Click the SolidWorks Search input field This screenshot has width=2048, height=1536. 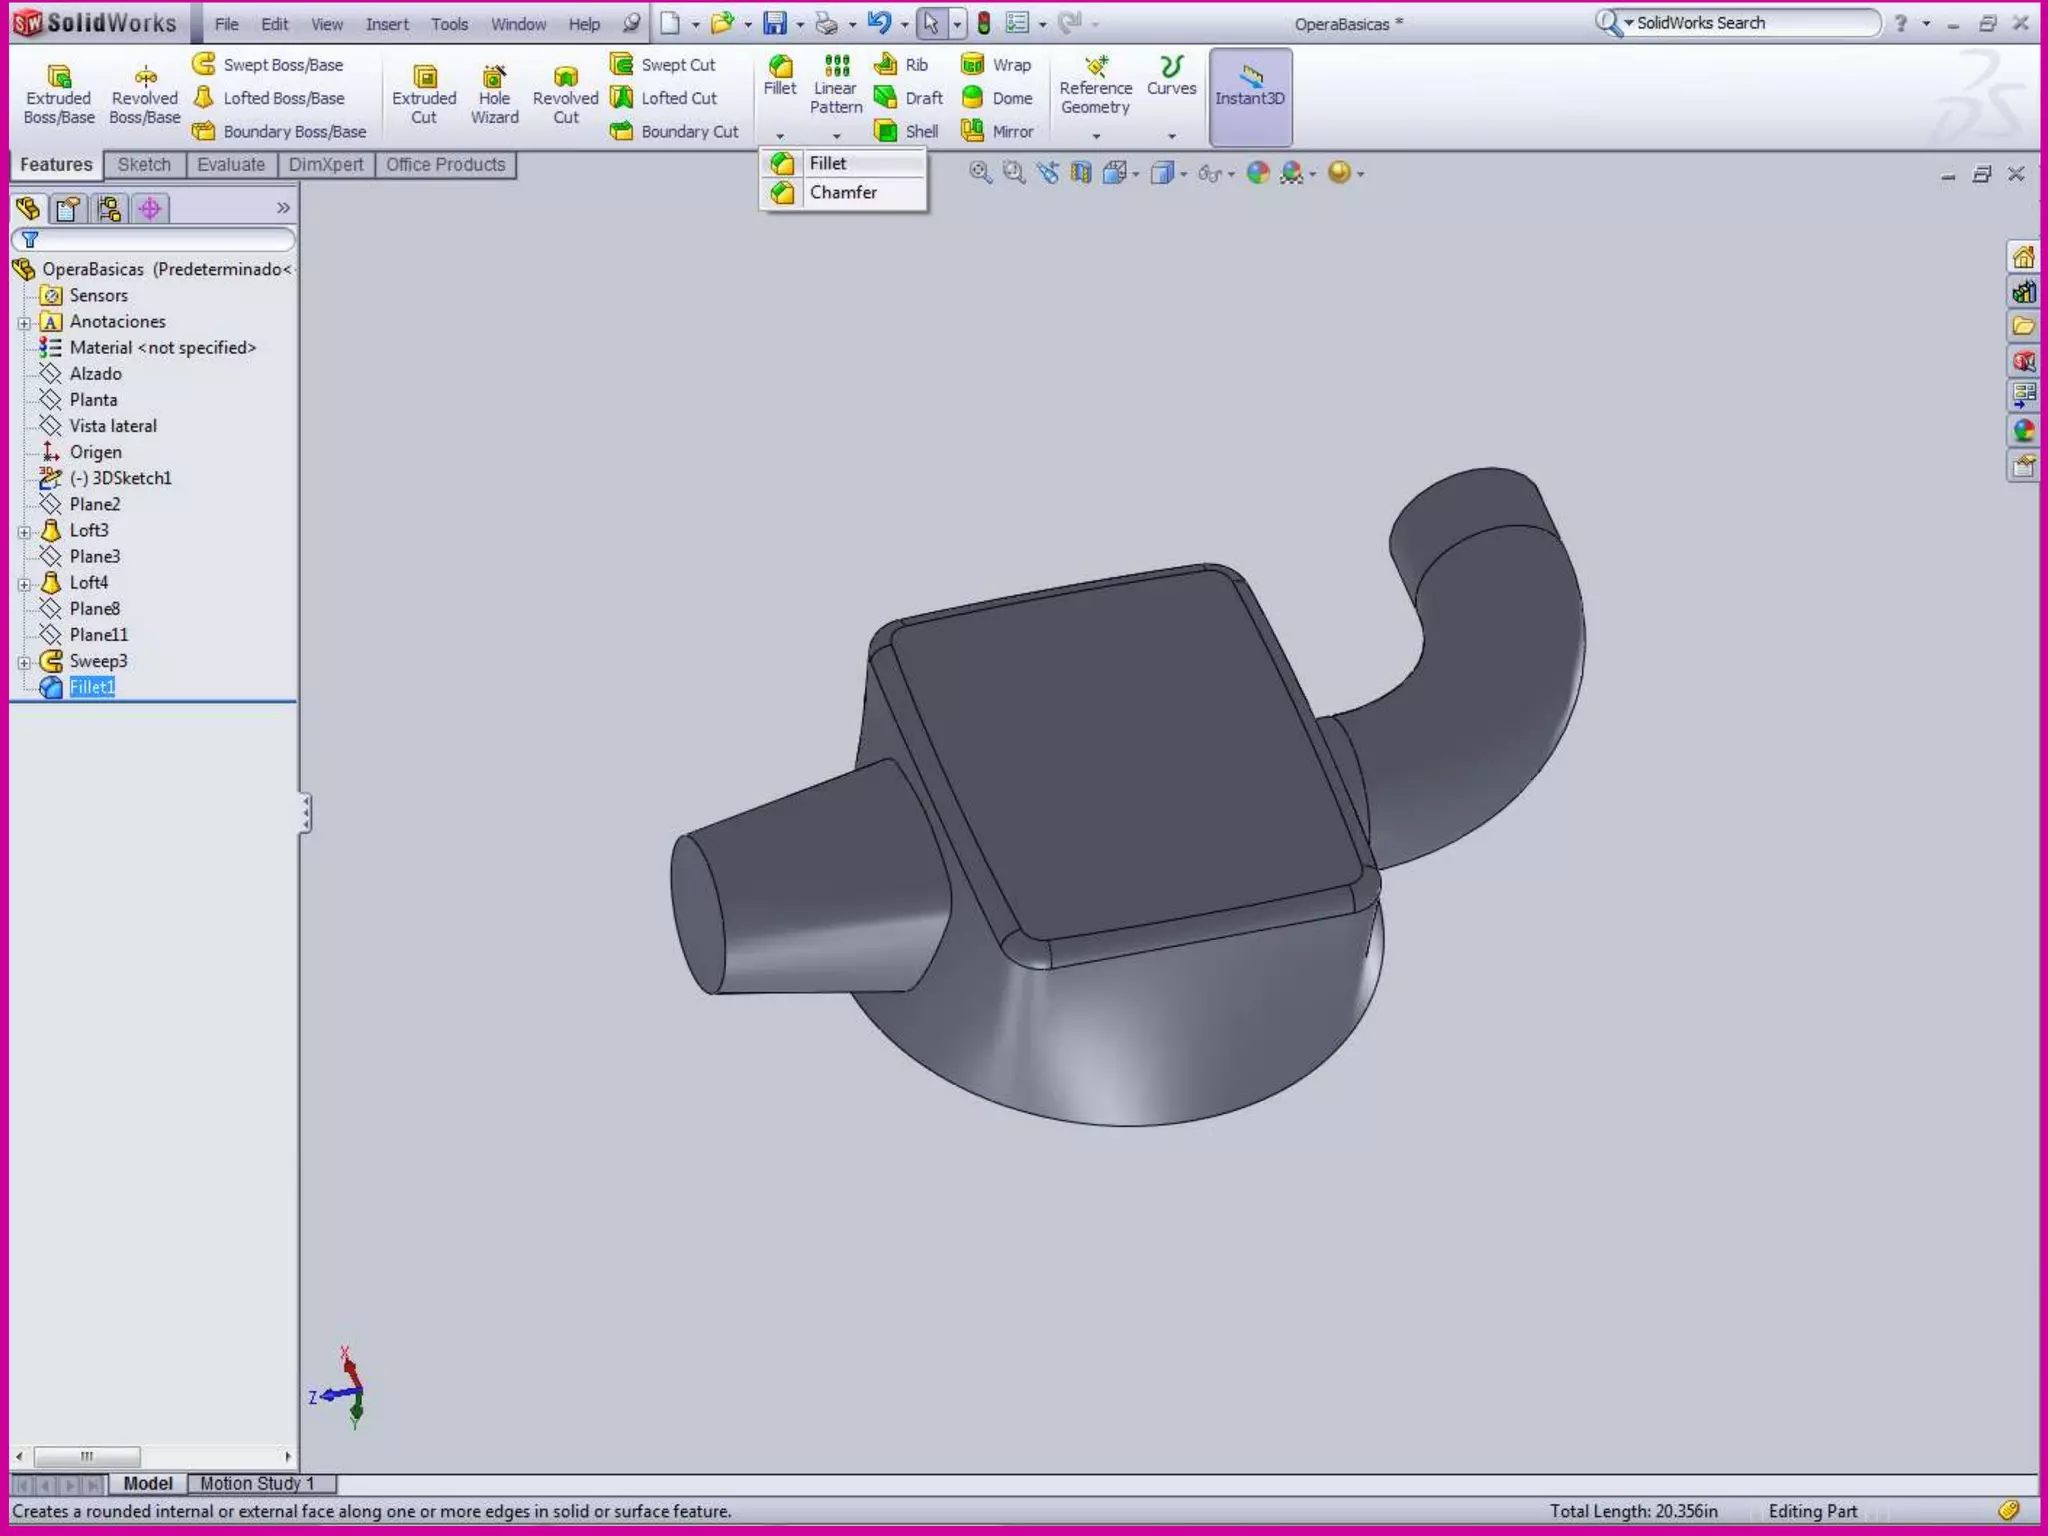1752,23
